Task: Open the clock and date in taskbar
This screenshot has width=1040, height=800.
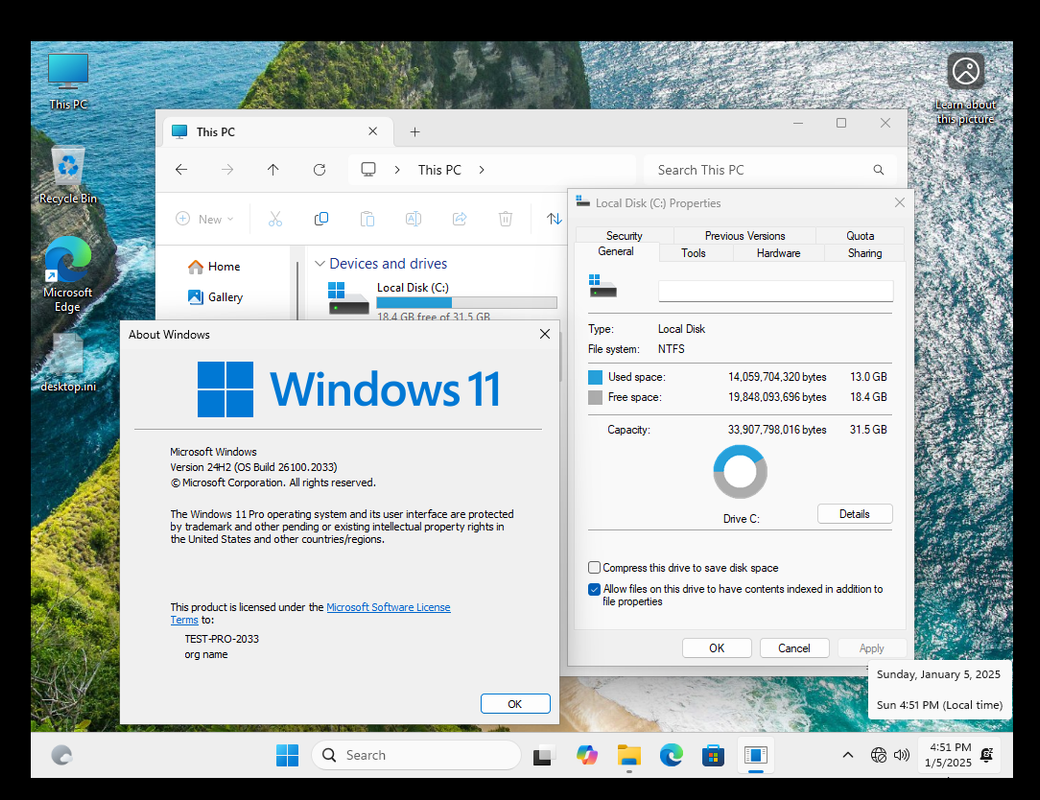Action: (949, 755)
